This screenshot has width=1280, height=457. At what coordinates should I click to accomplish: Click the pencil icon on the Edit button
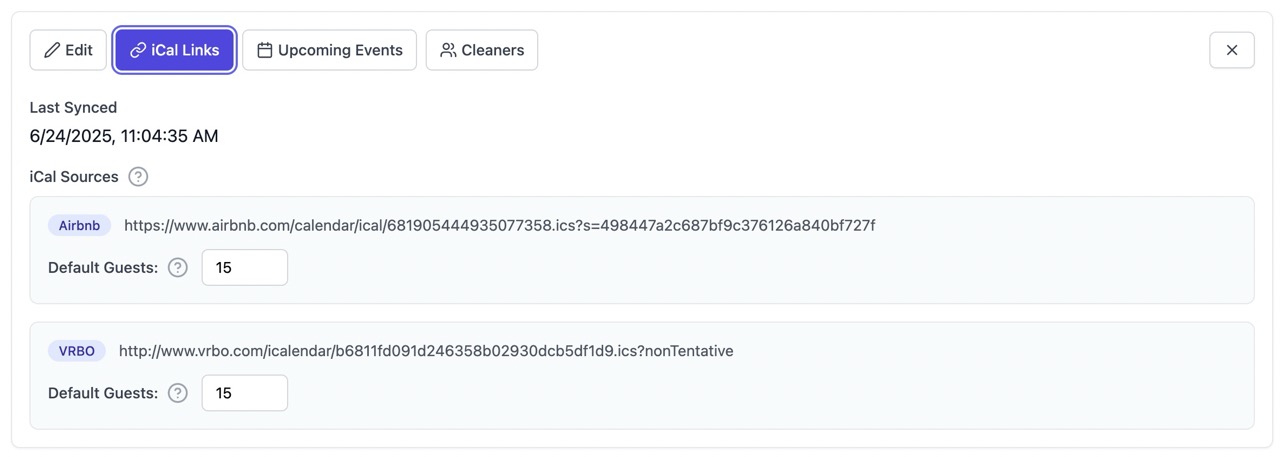52,50
